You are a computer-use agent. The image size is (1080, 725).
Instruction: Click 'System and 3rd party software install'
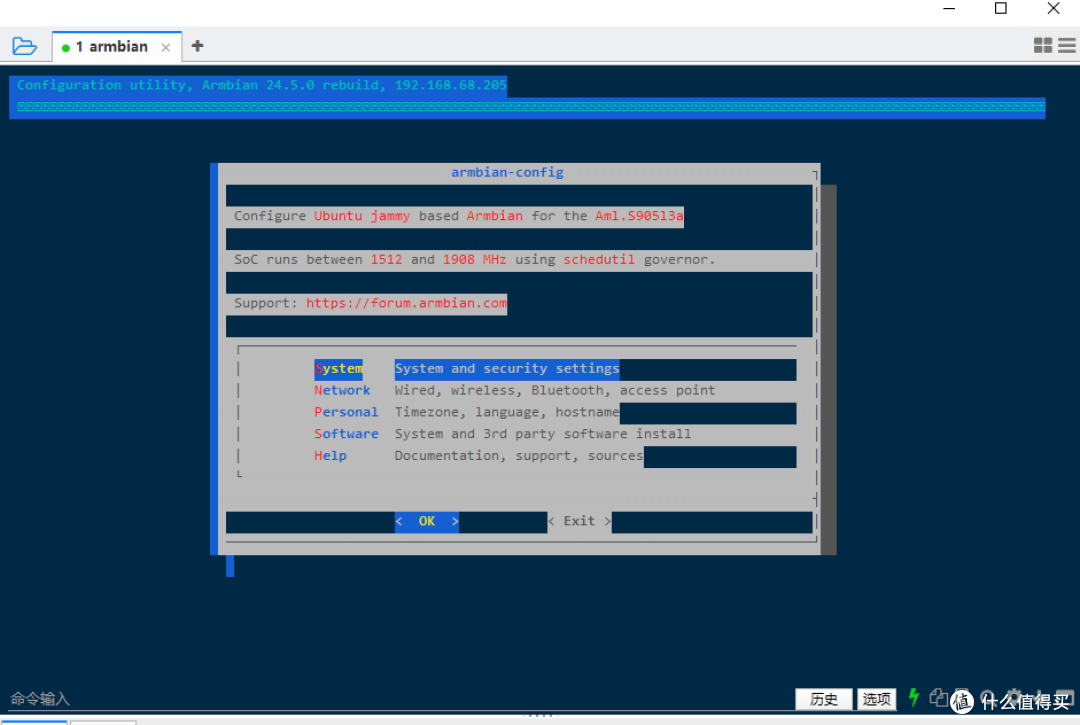pyautogui.click(x=543, y=434)
